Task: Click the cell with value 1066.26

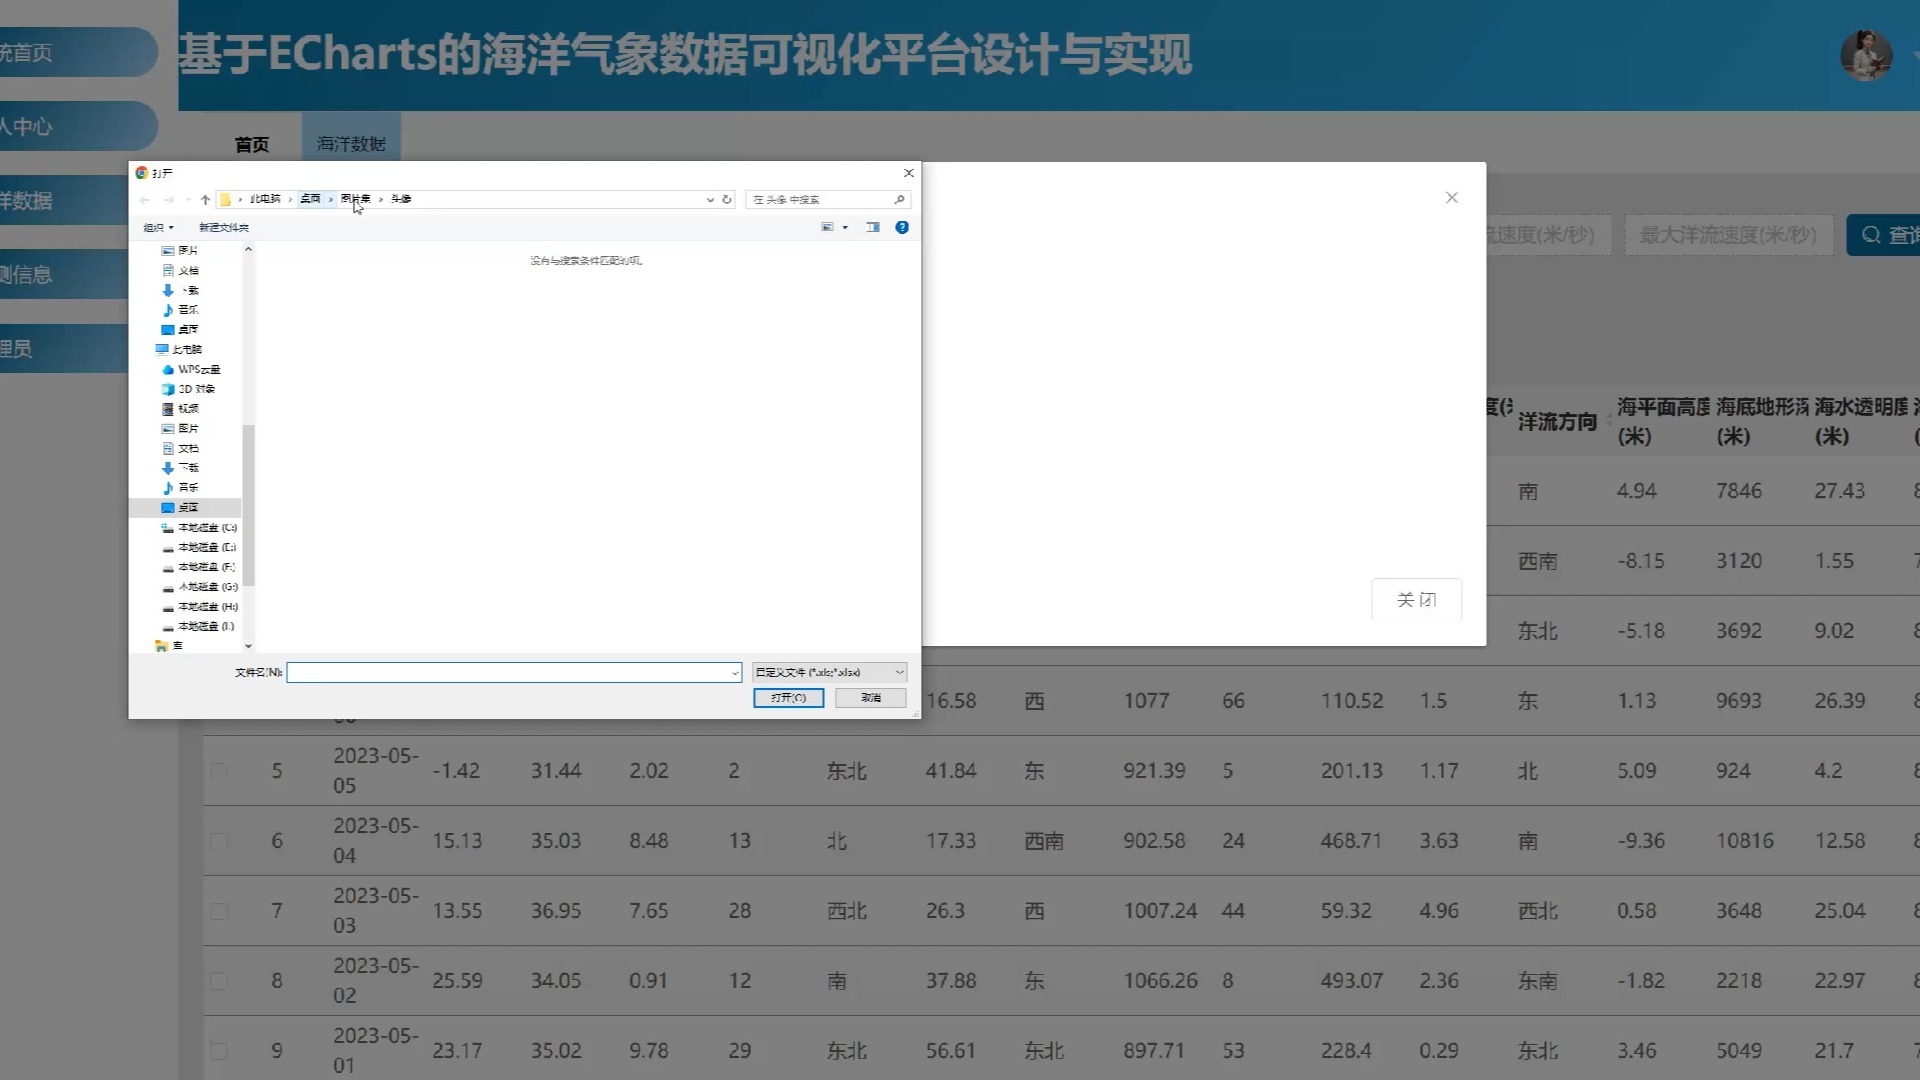Action: 1160,981
